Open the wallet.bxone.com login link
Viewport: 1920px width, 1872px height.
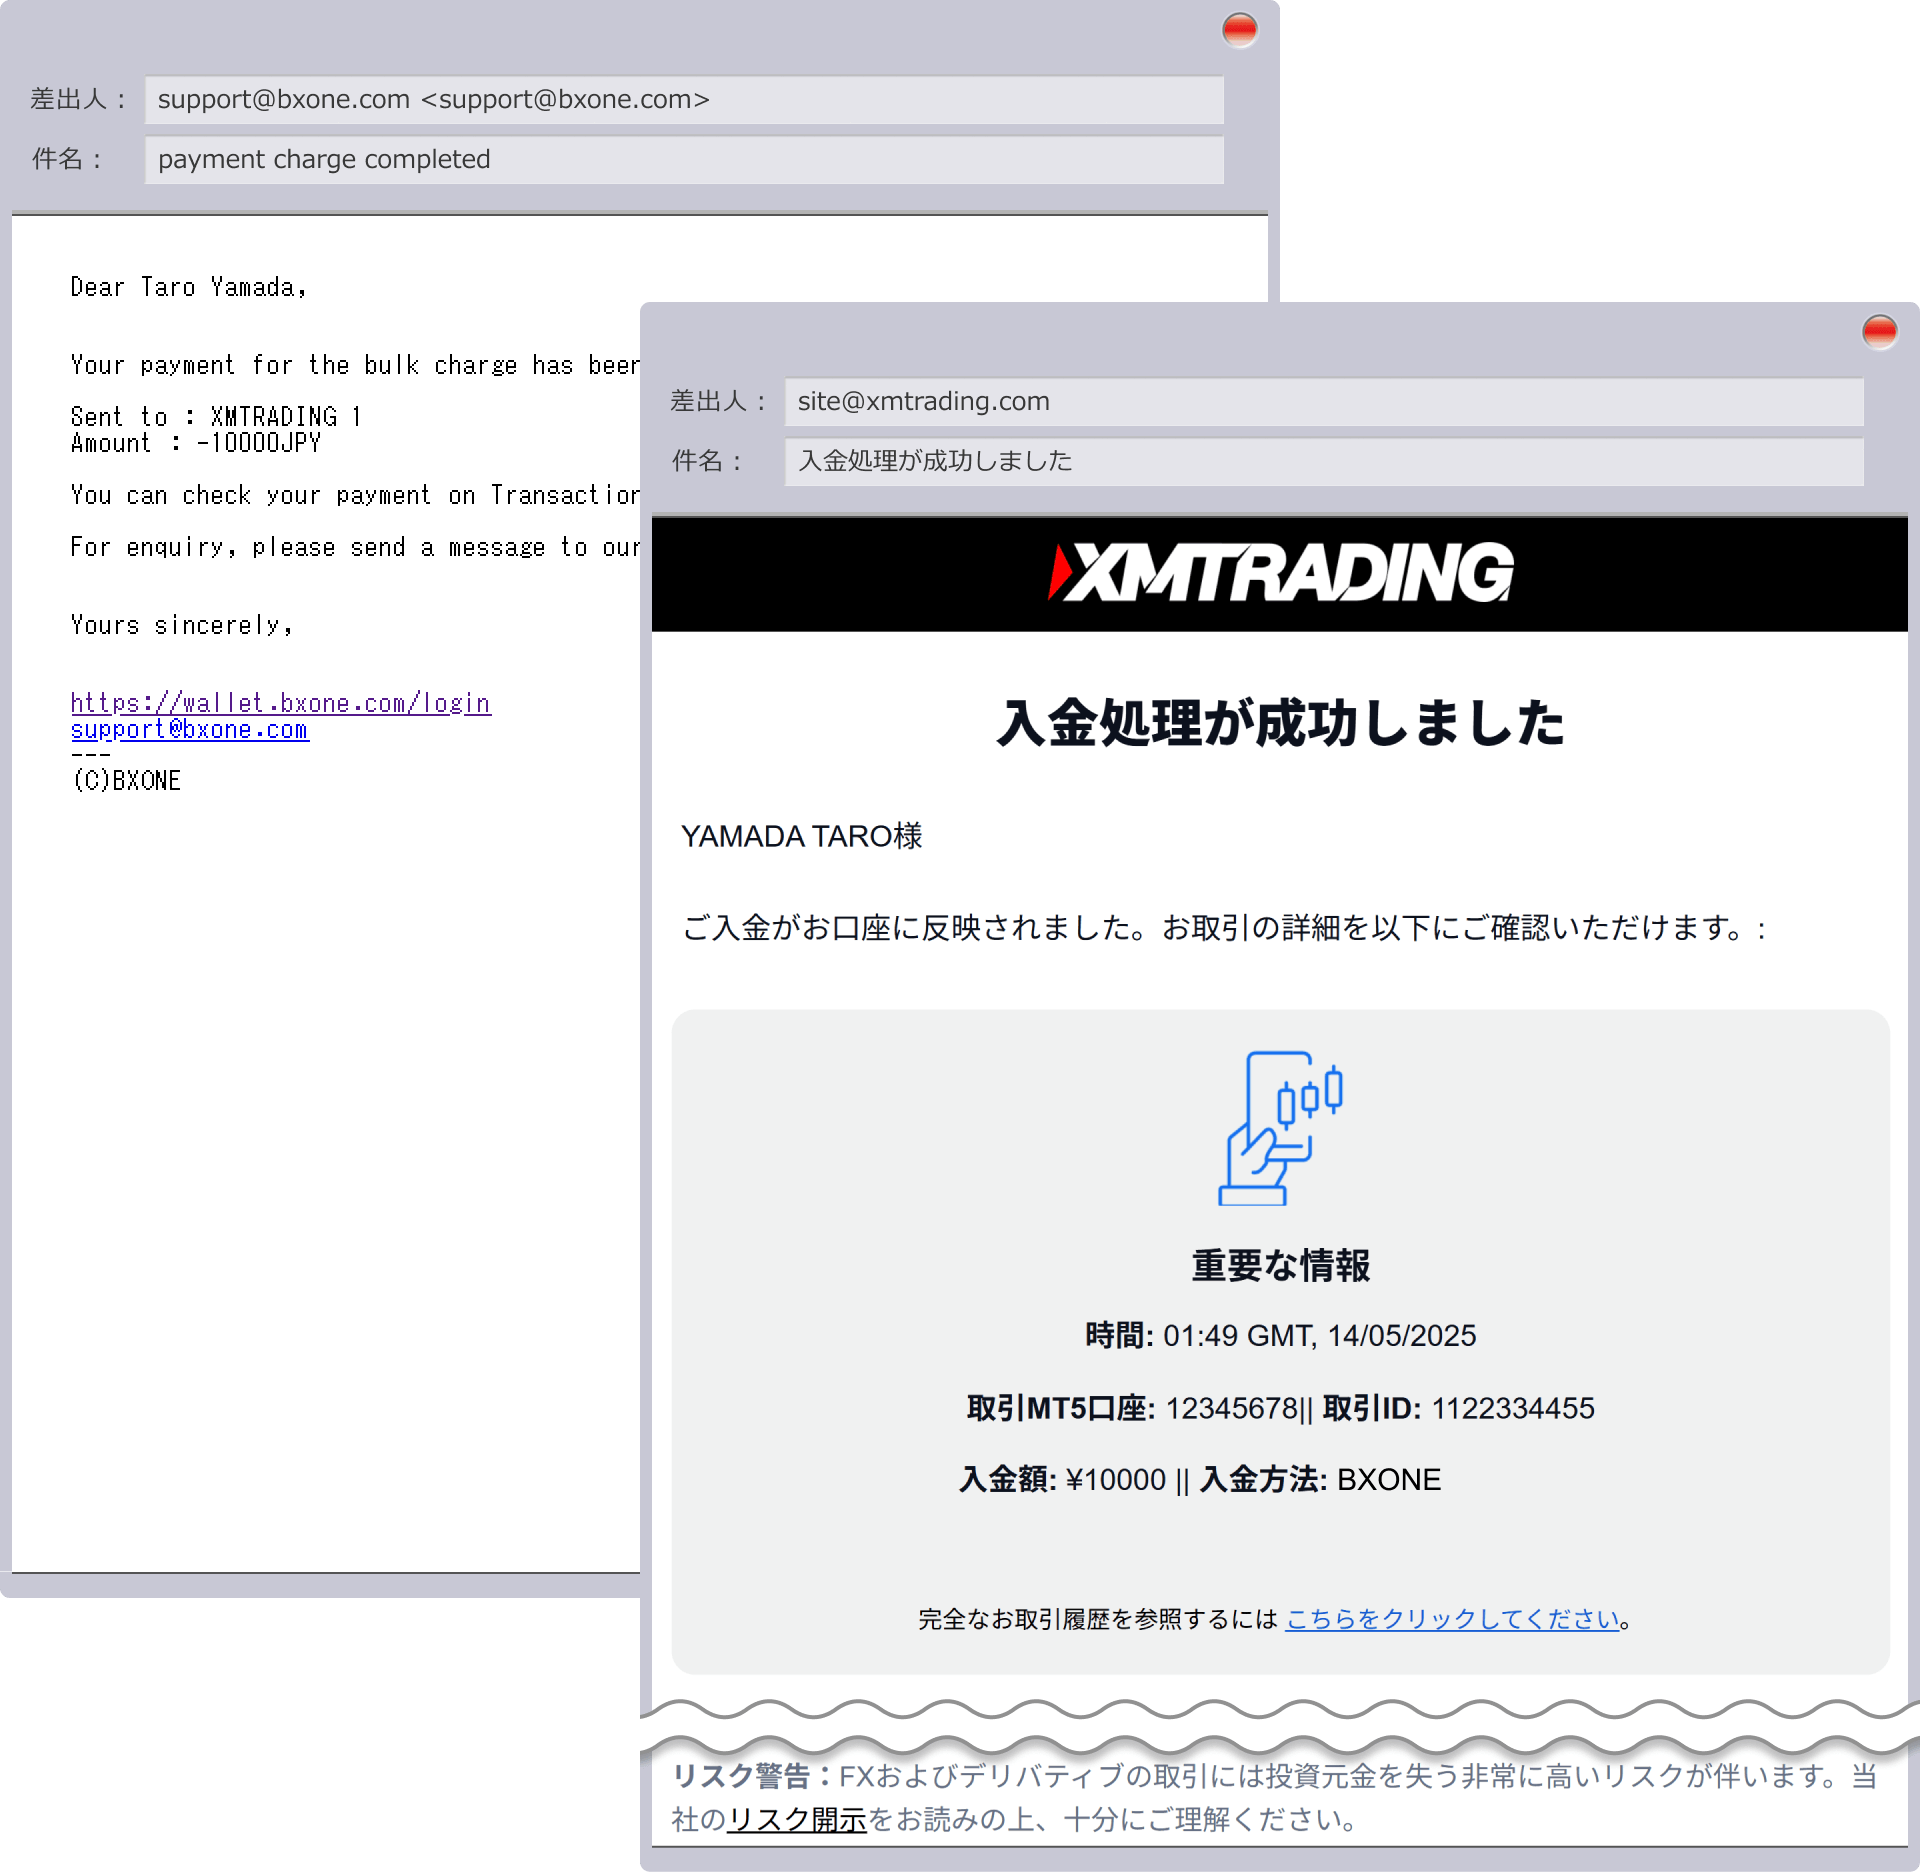(x=280, y=703)
